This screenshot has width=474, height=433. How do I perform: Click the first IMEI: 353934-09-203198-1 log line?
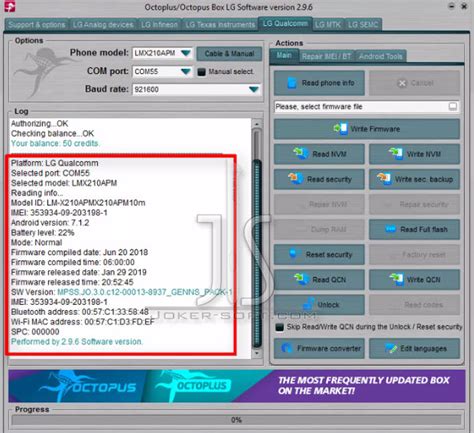[59, 213]
